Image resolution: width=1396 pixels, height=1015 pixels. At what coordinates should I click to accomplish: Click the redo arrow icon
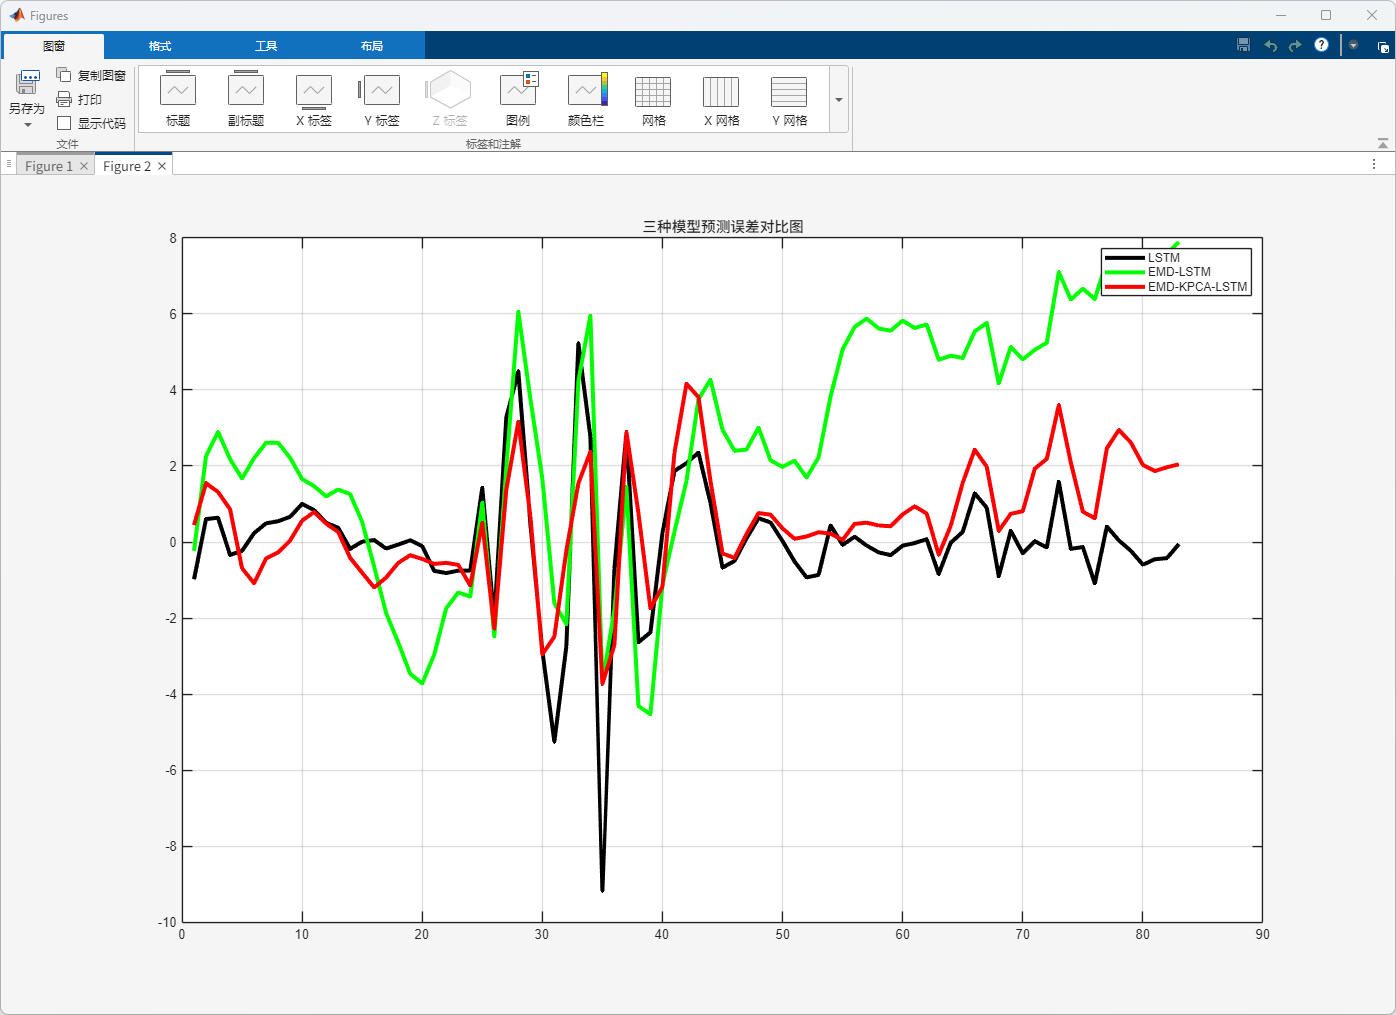pos(1295,45)
